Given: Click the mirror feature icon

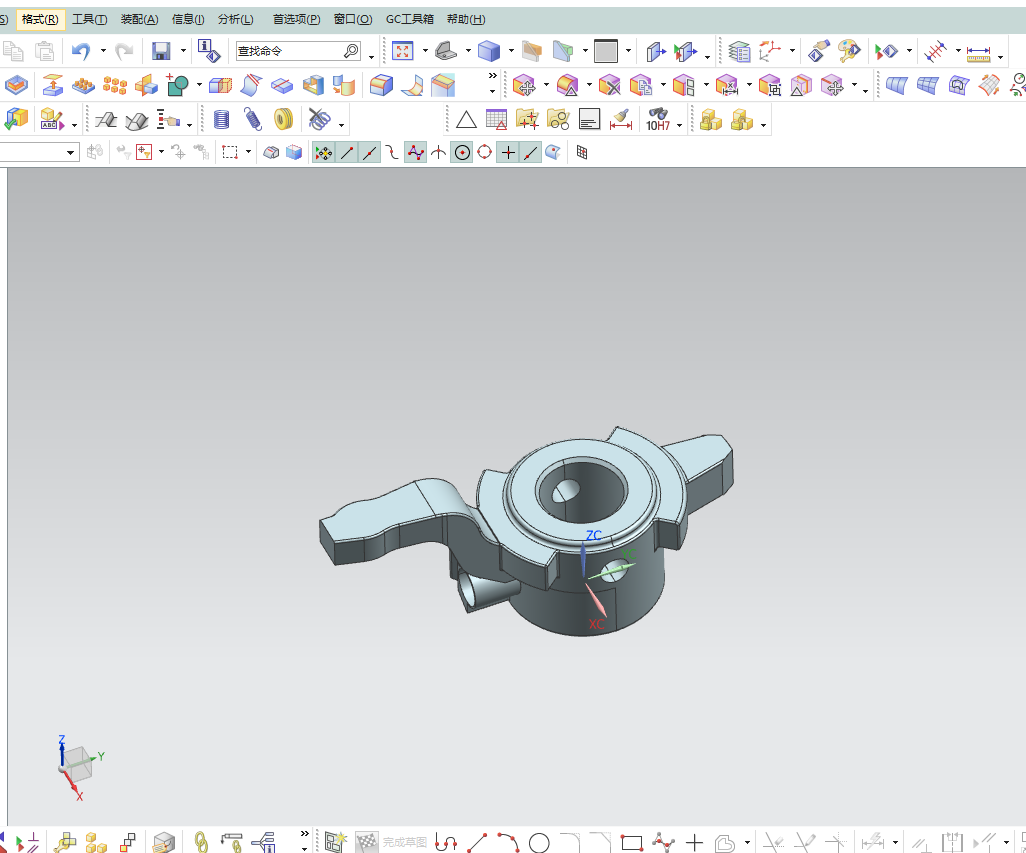Looking at the screenshot, I should (x=146, y=85).
